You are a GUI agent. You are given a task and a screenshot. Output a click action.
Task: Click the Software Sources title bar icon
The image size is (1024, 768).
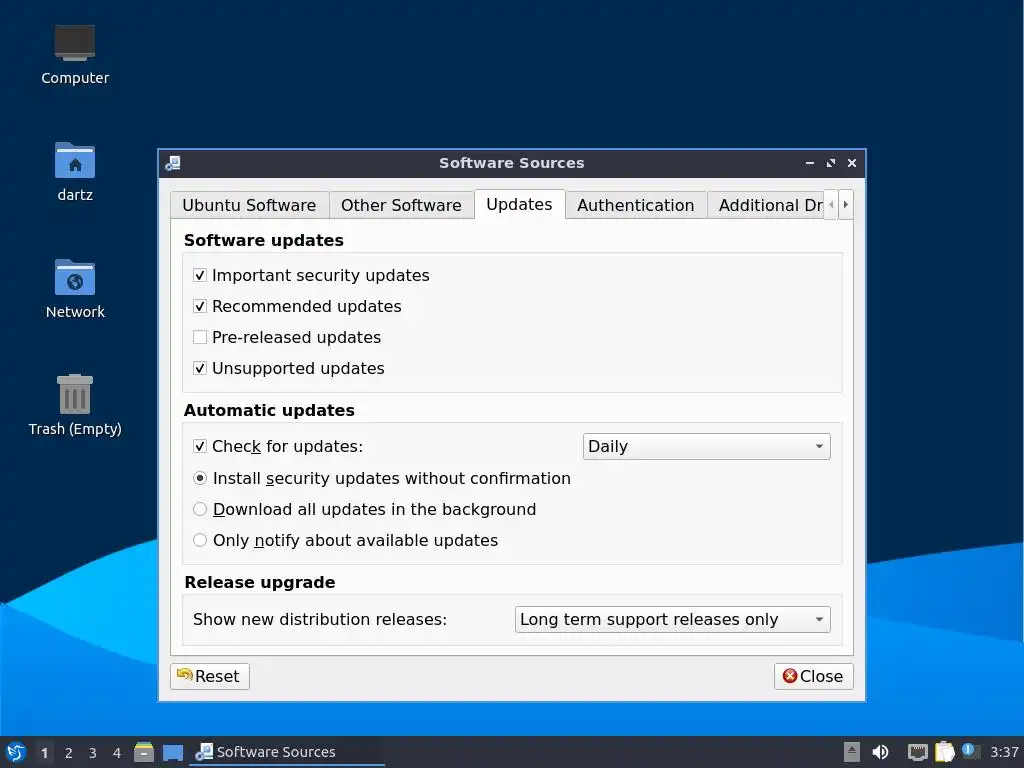(173, 163)
